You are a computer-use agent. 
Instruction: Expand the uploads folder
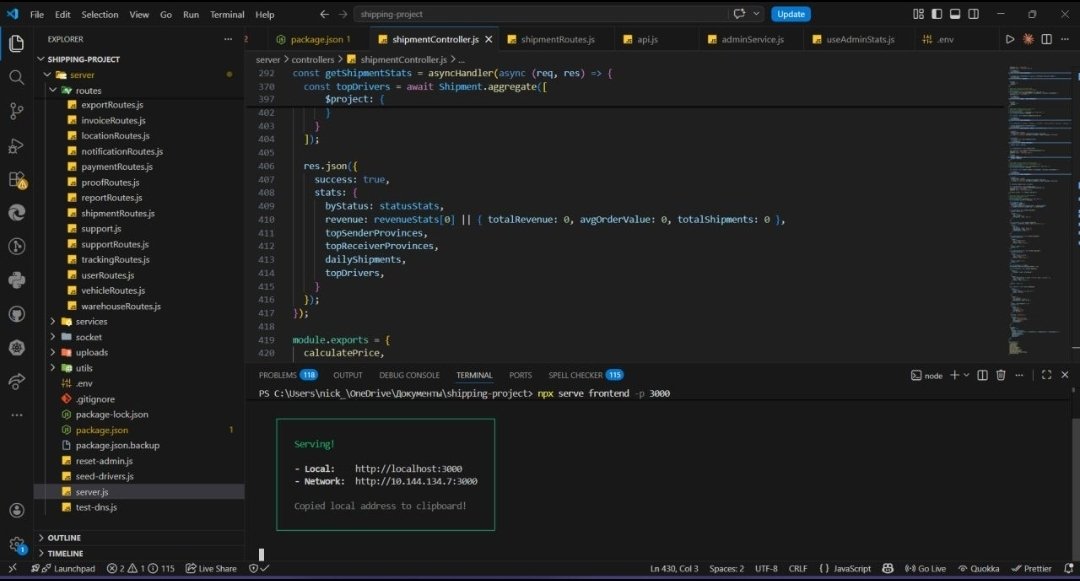point(52,352)
